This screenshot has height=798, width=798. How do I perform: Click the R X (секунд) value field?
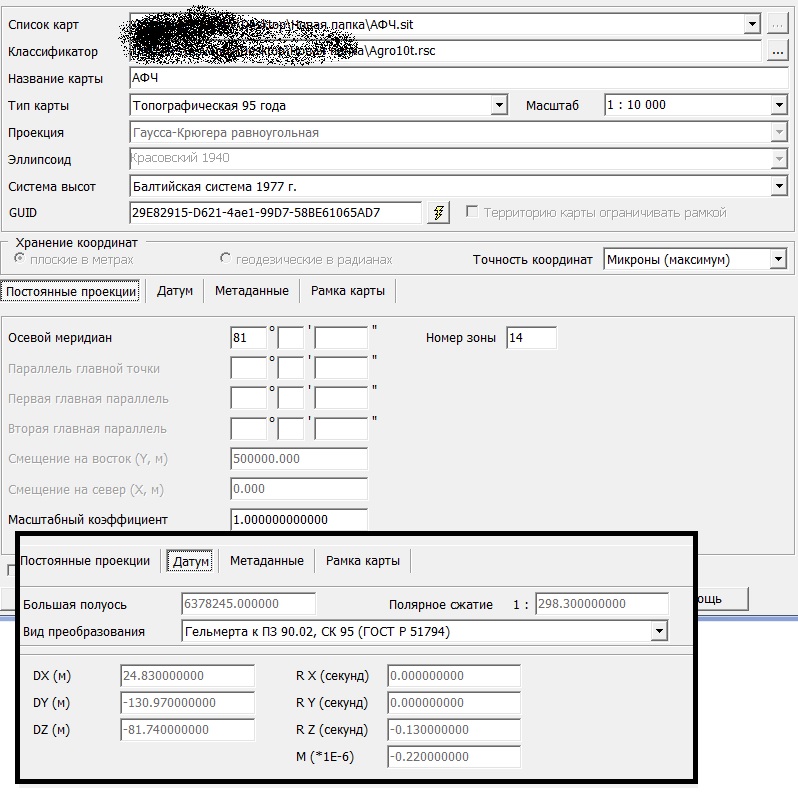(x=454, y=675)
